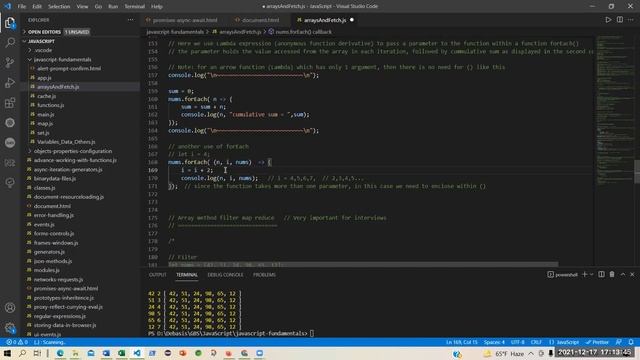Viewport: 640px width, 360px height.
Task: Show the PROBLEMS panel tab
Action: point(264,275)
